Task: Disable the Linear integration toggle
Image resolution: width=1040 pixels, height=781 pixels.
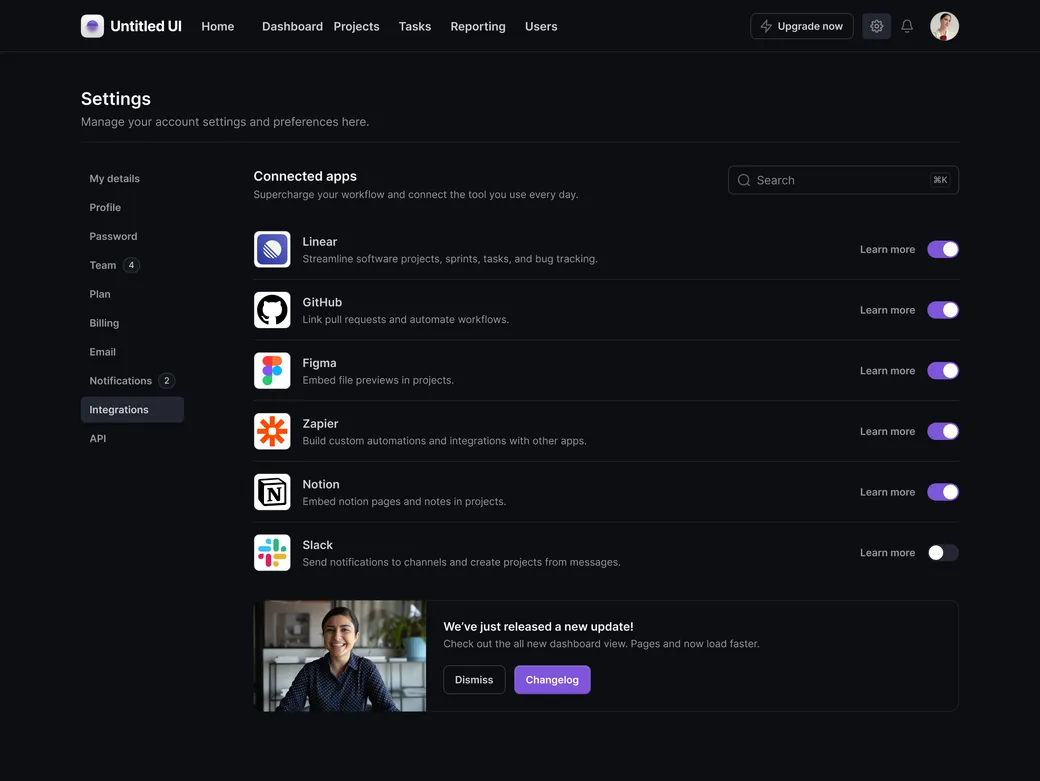Action: coord(942,249)
